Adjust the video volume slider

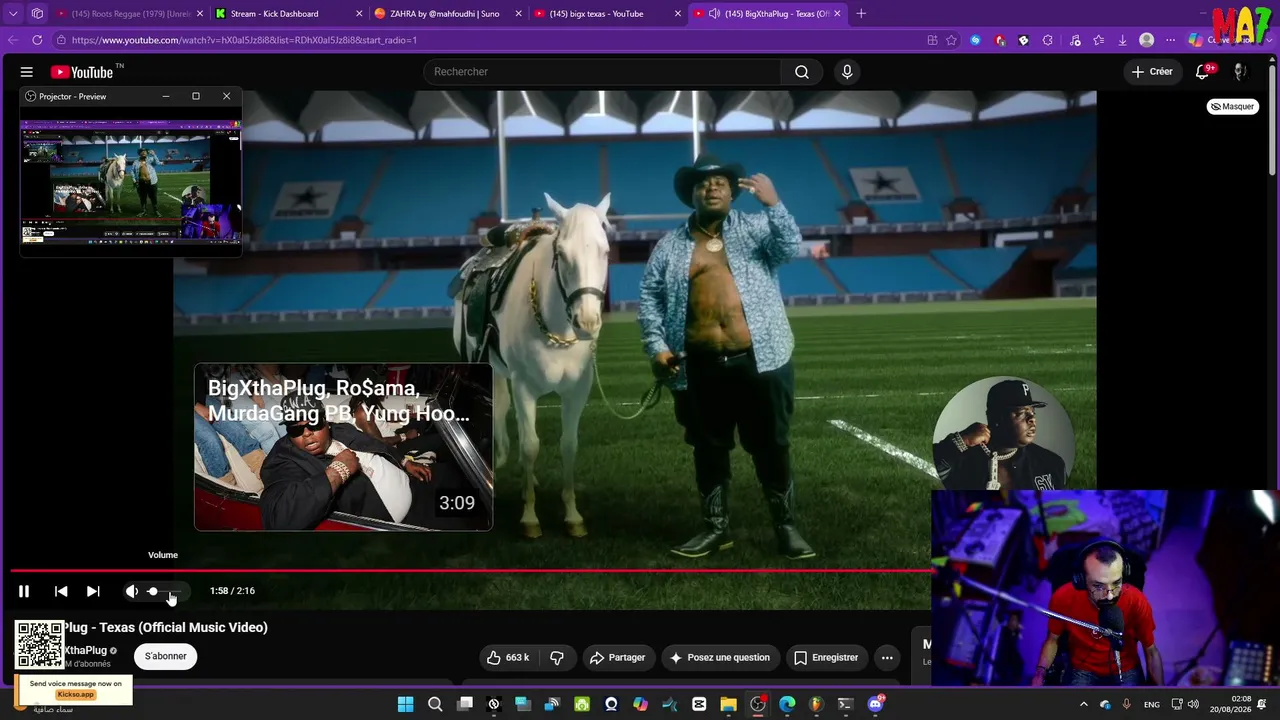pyautogui.click(x=165, y=591)
